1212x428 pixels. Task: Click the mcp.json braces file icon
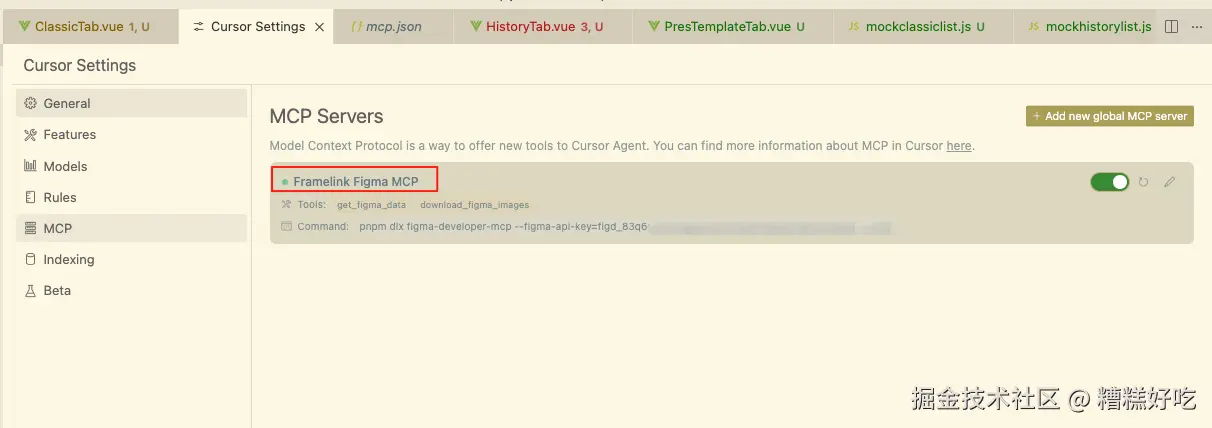(x=357, y=27)
